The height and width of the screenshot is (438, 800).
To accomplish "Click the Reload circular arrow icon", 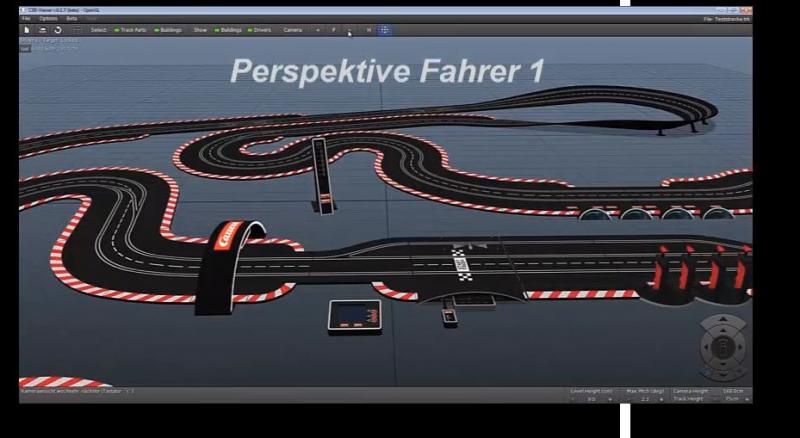I will [58, 30].
